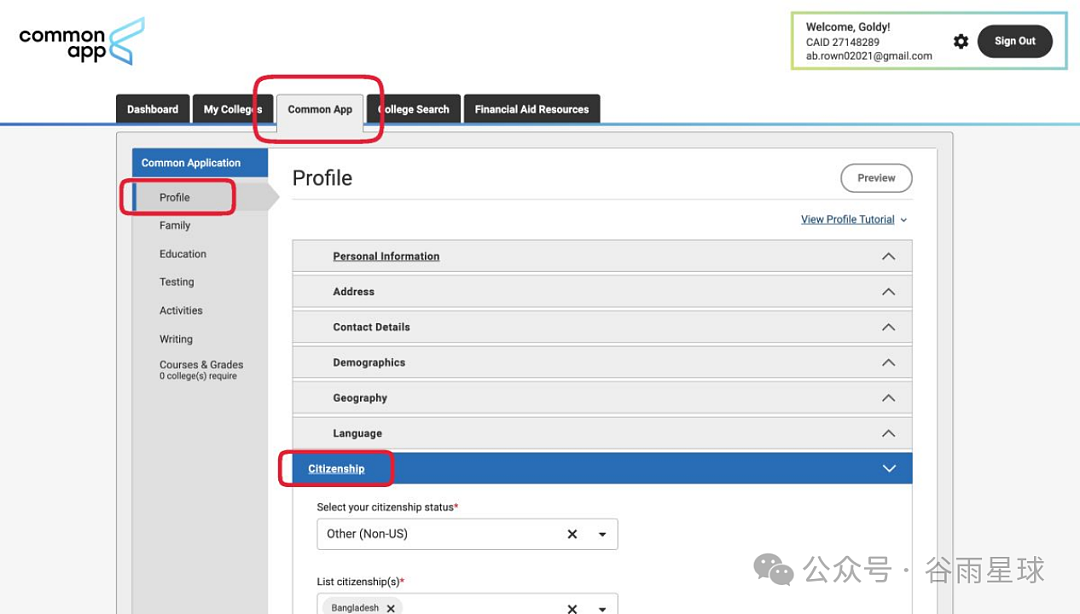Click the Citizenship section heading link
The image size is (1080, 614).
tap(336, 469)
